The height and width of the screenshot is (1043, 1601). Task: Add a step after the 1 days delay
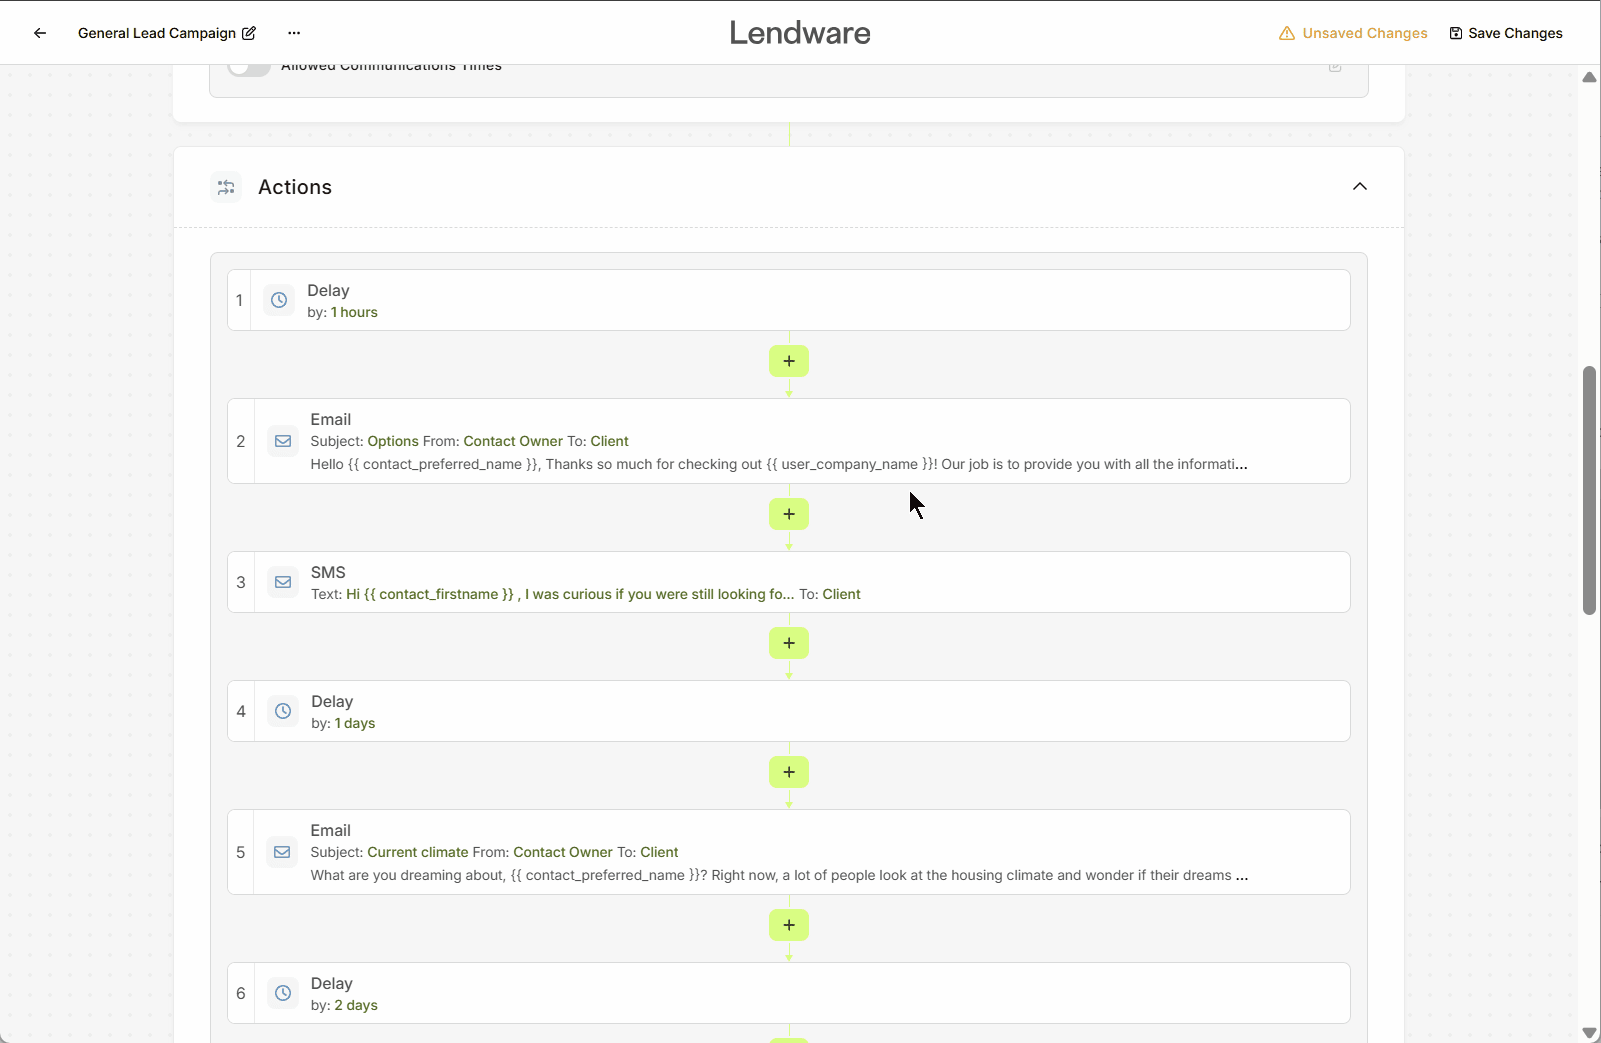coord(789,772)
